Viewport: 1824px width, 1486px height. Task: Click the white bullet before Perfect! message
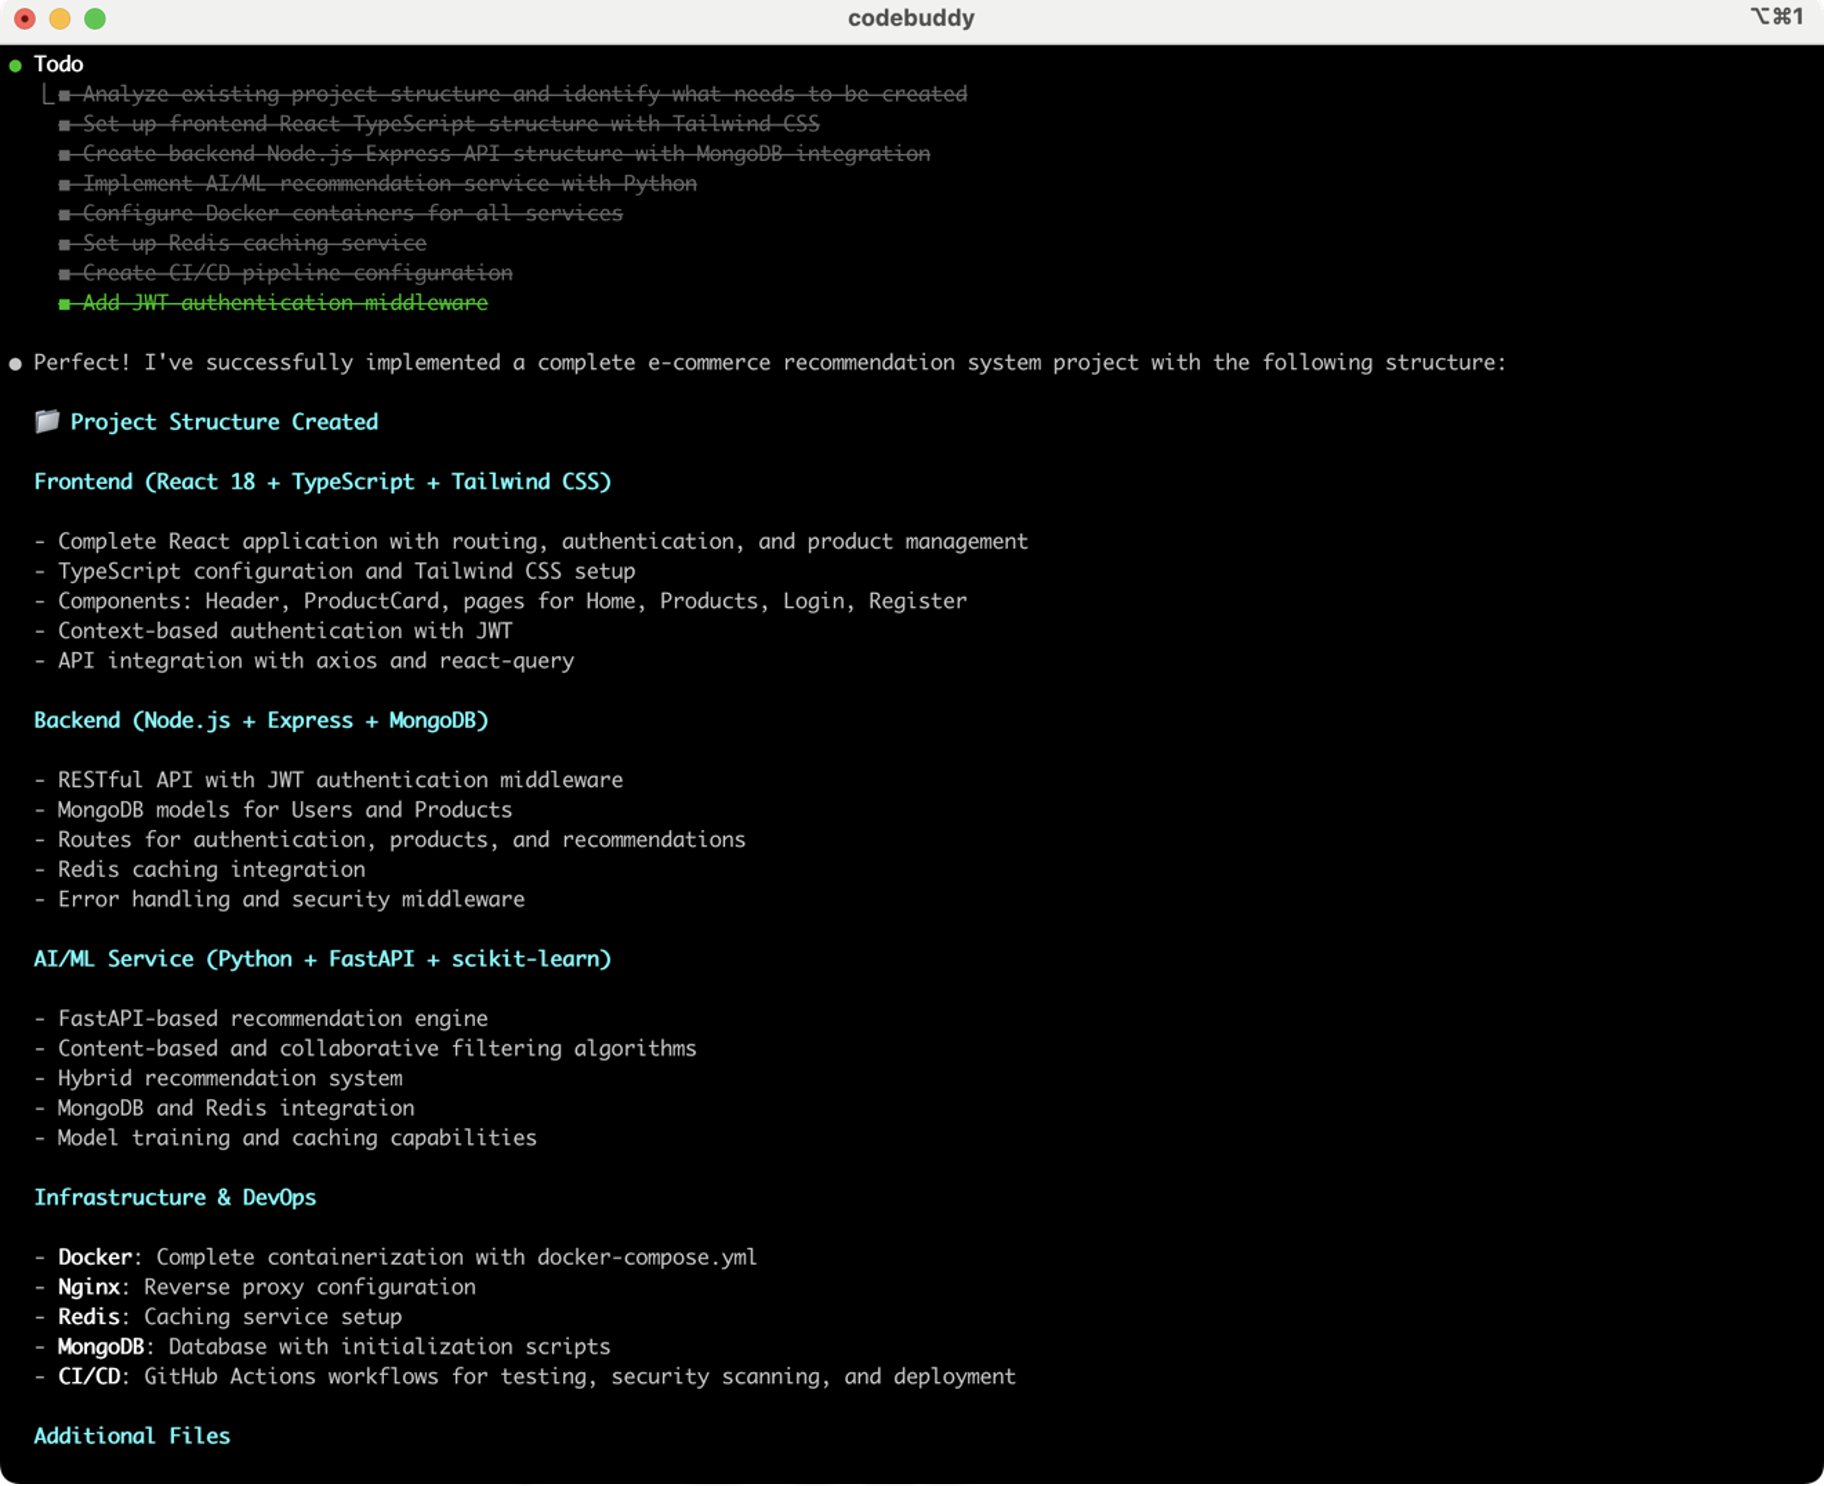pos(15,364)
